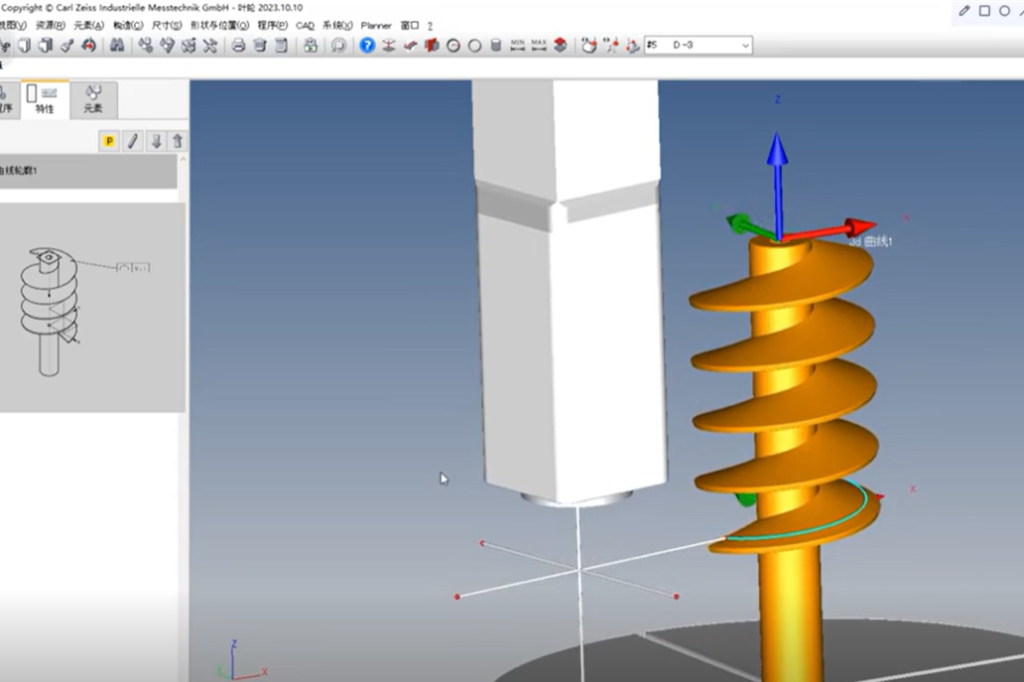
Task: Open the 构造(C) menu
Action: [x=128, y=25]
